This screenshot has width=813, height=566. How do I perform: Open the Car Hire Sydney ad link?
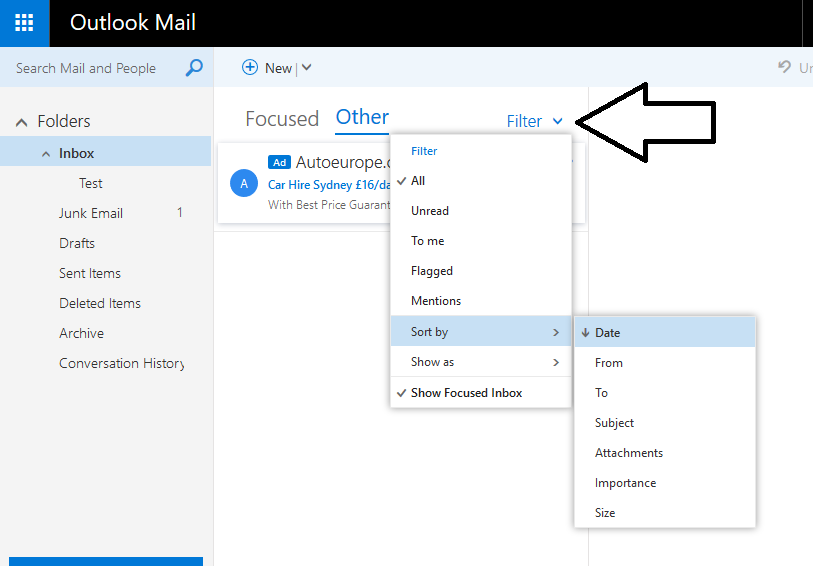click(x=329, y=185)
